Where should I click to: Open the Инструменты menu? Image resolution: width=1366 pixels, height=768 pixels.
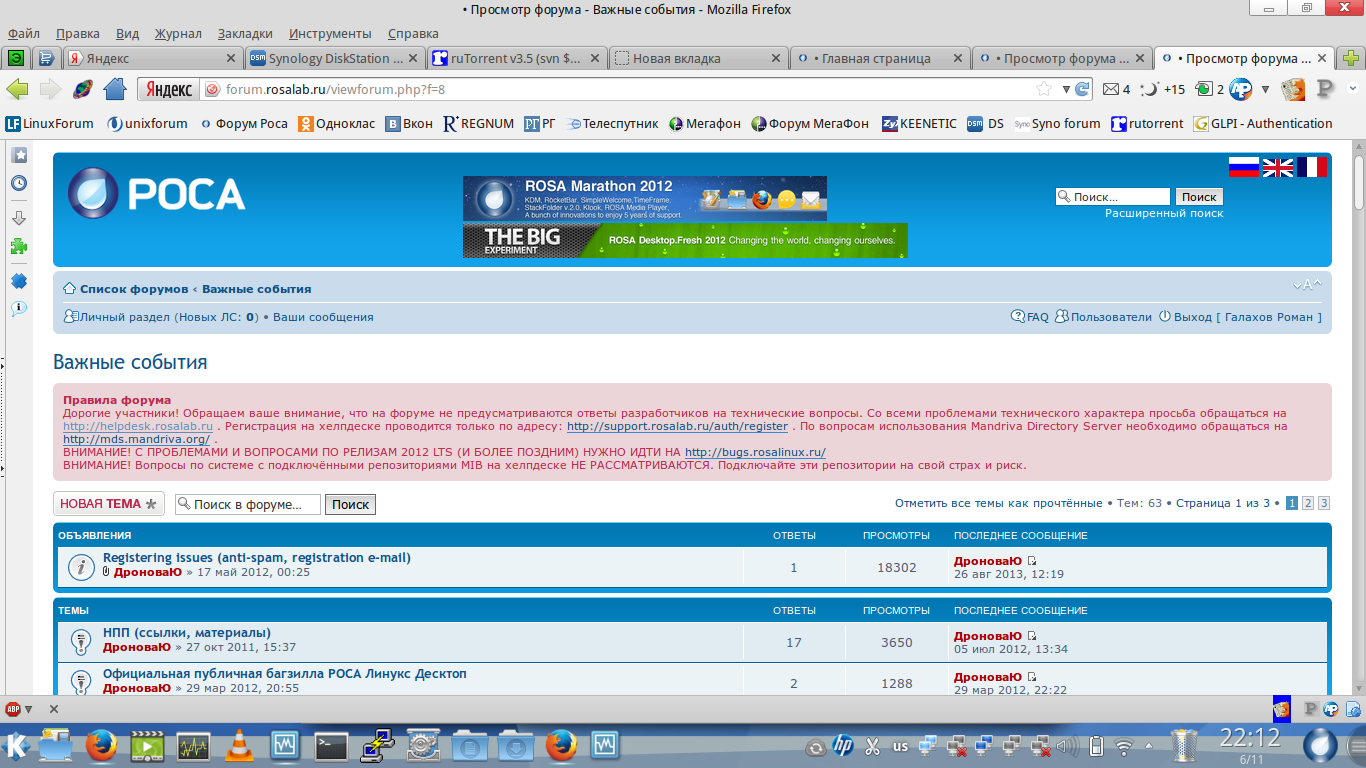330,34
